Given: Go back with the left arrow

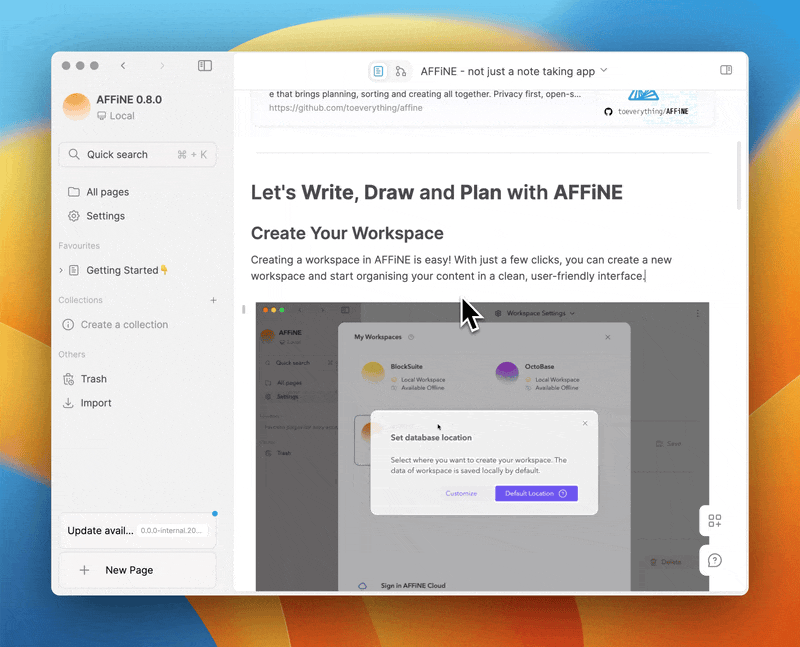Looking at the screenshot, I should click(123, 66).
